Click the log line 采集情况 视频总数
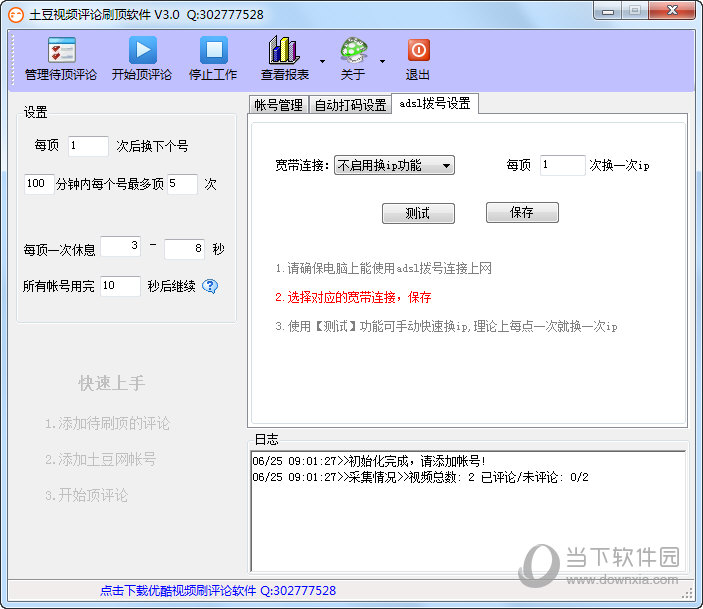The image size is (703, 609). [x=420, y=477]
